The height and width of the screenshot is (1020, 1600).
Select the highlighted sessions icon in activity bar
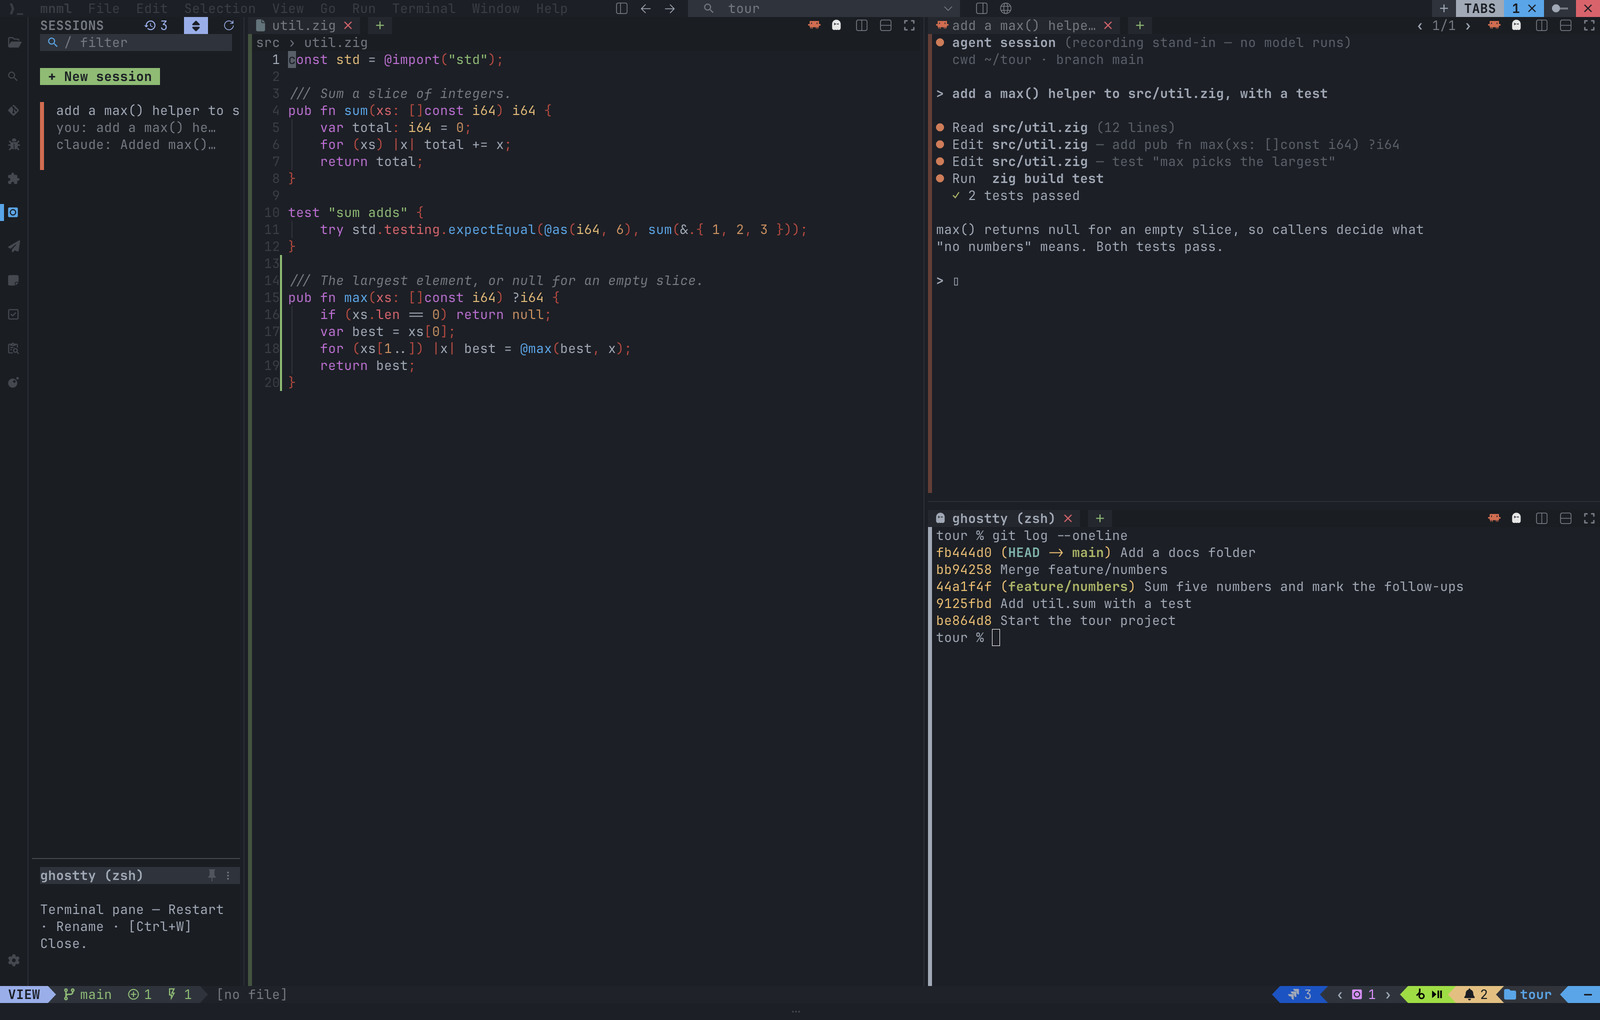[13, 212]
